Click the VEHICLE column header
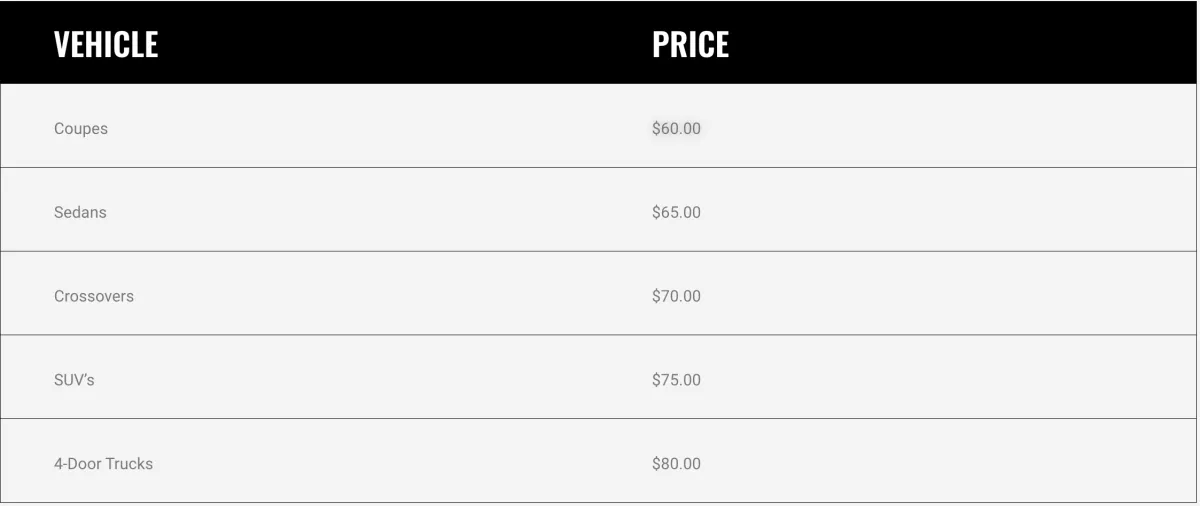The height and width of the screenshot is (506, 1200). tap(106, 44)
